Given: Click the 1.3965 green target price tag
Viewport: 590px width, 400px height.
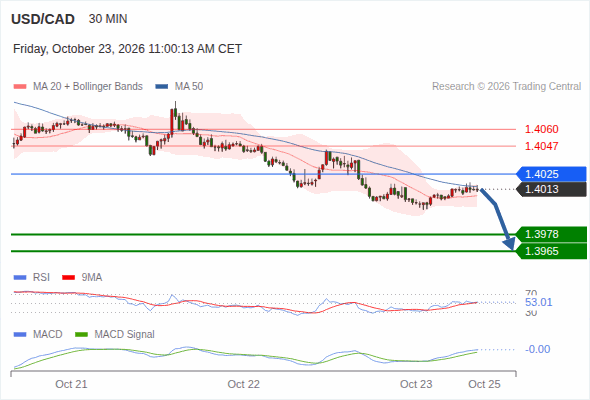Looking at the screenshot, I should (x=551, y=251).
